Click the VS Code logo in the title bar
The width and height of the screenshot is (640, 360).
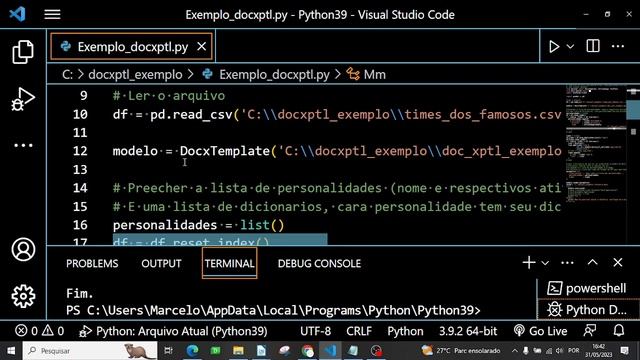tap(18, 14)
